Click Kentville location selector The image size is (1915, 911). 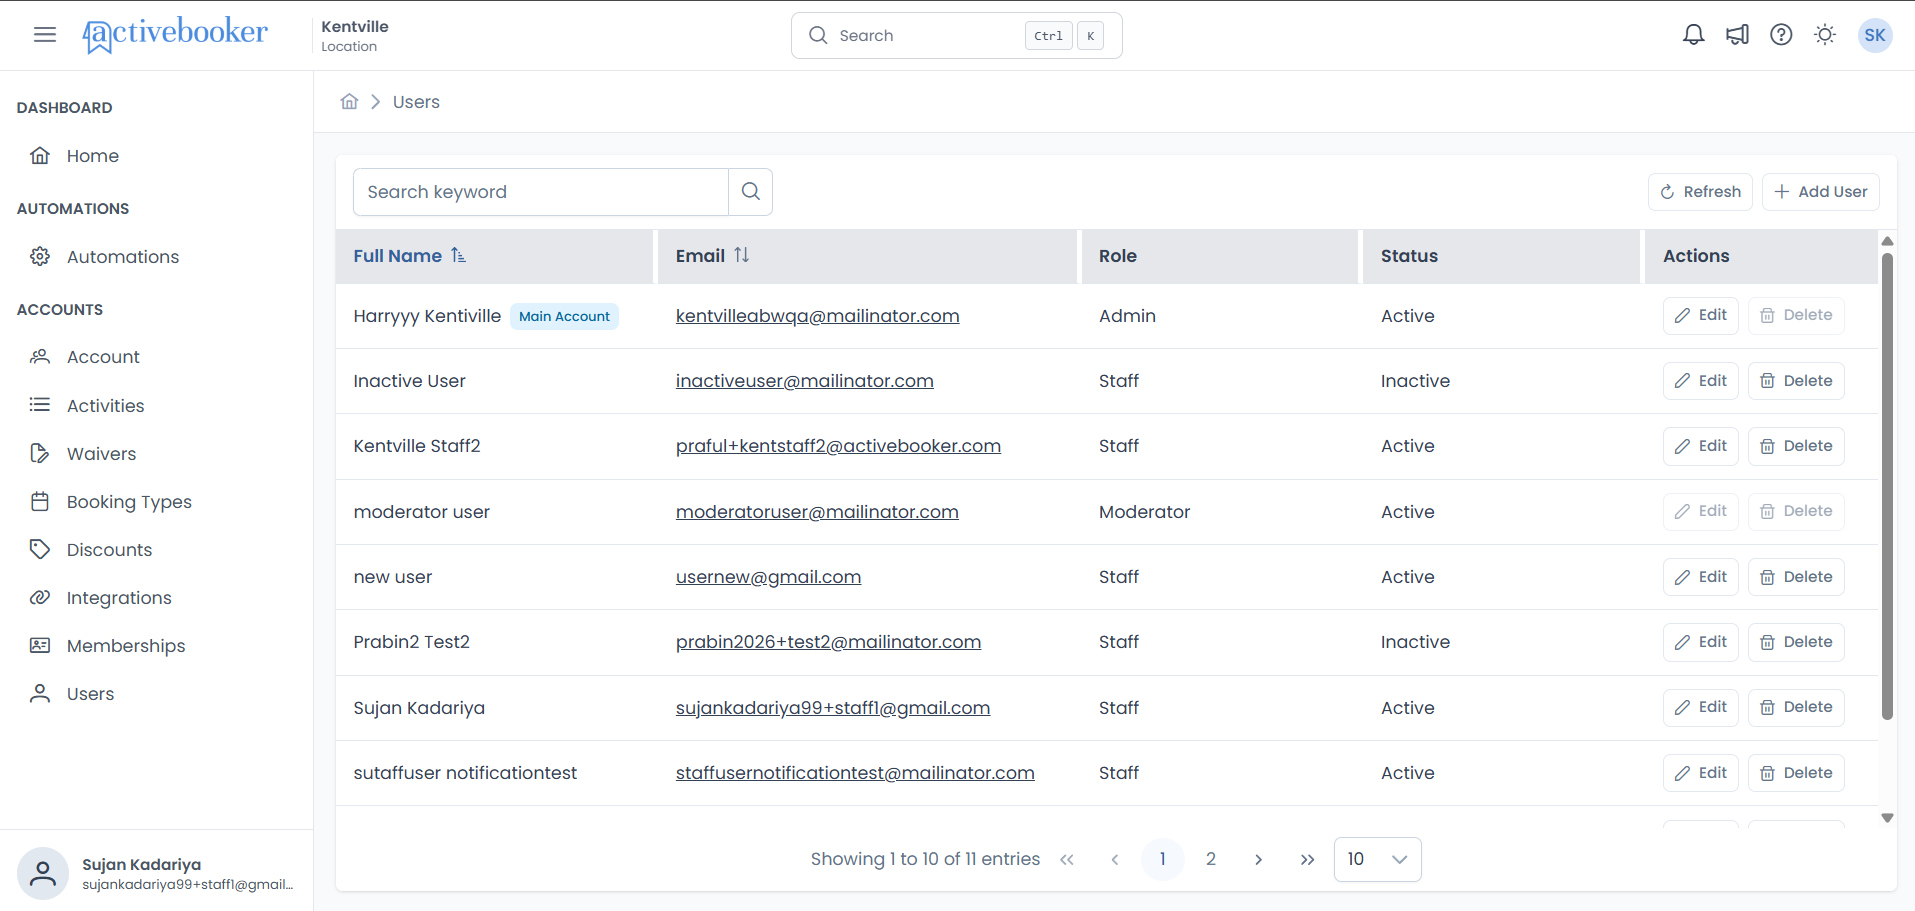pos(355,35)
